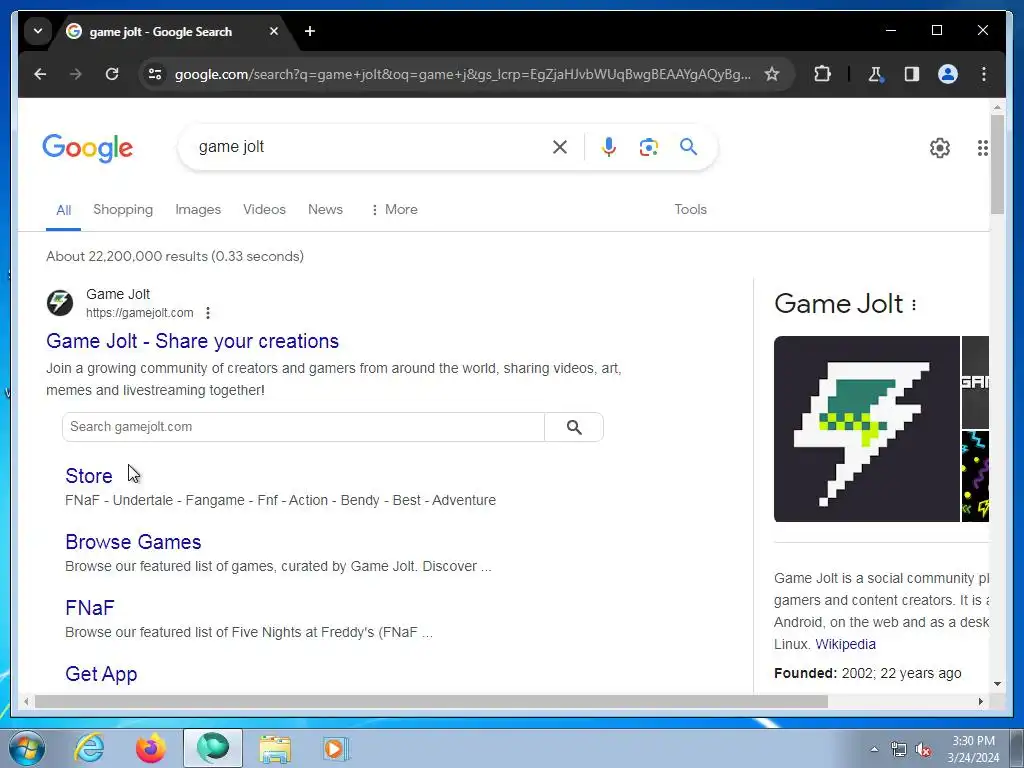Close the game jolt Google Search tab
Viewport: 1024px width, 768px height.
click(274, 31)
